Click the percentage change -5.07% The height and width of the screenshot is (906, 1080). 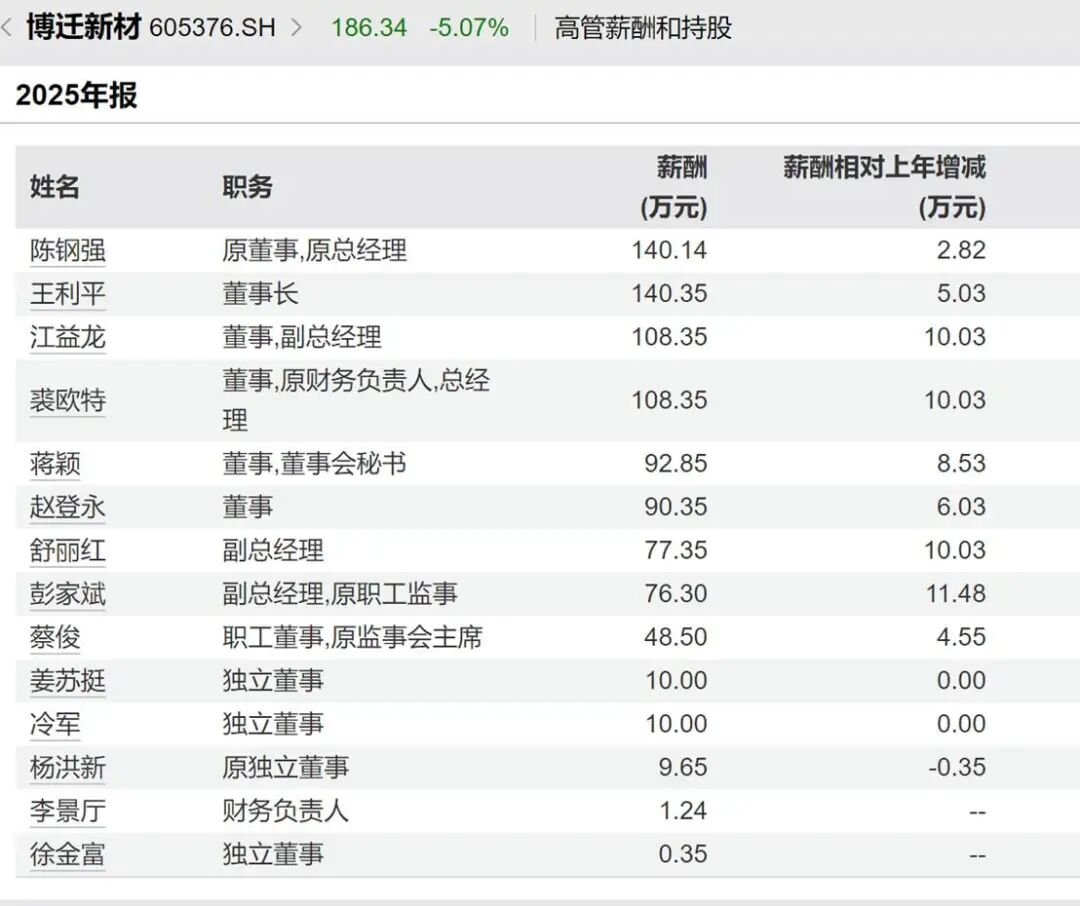click(x=469, y=28)
